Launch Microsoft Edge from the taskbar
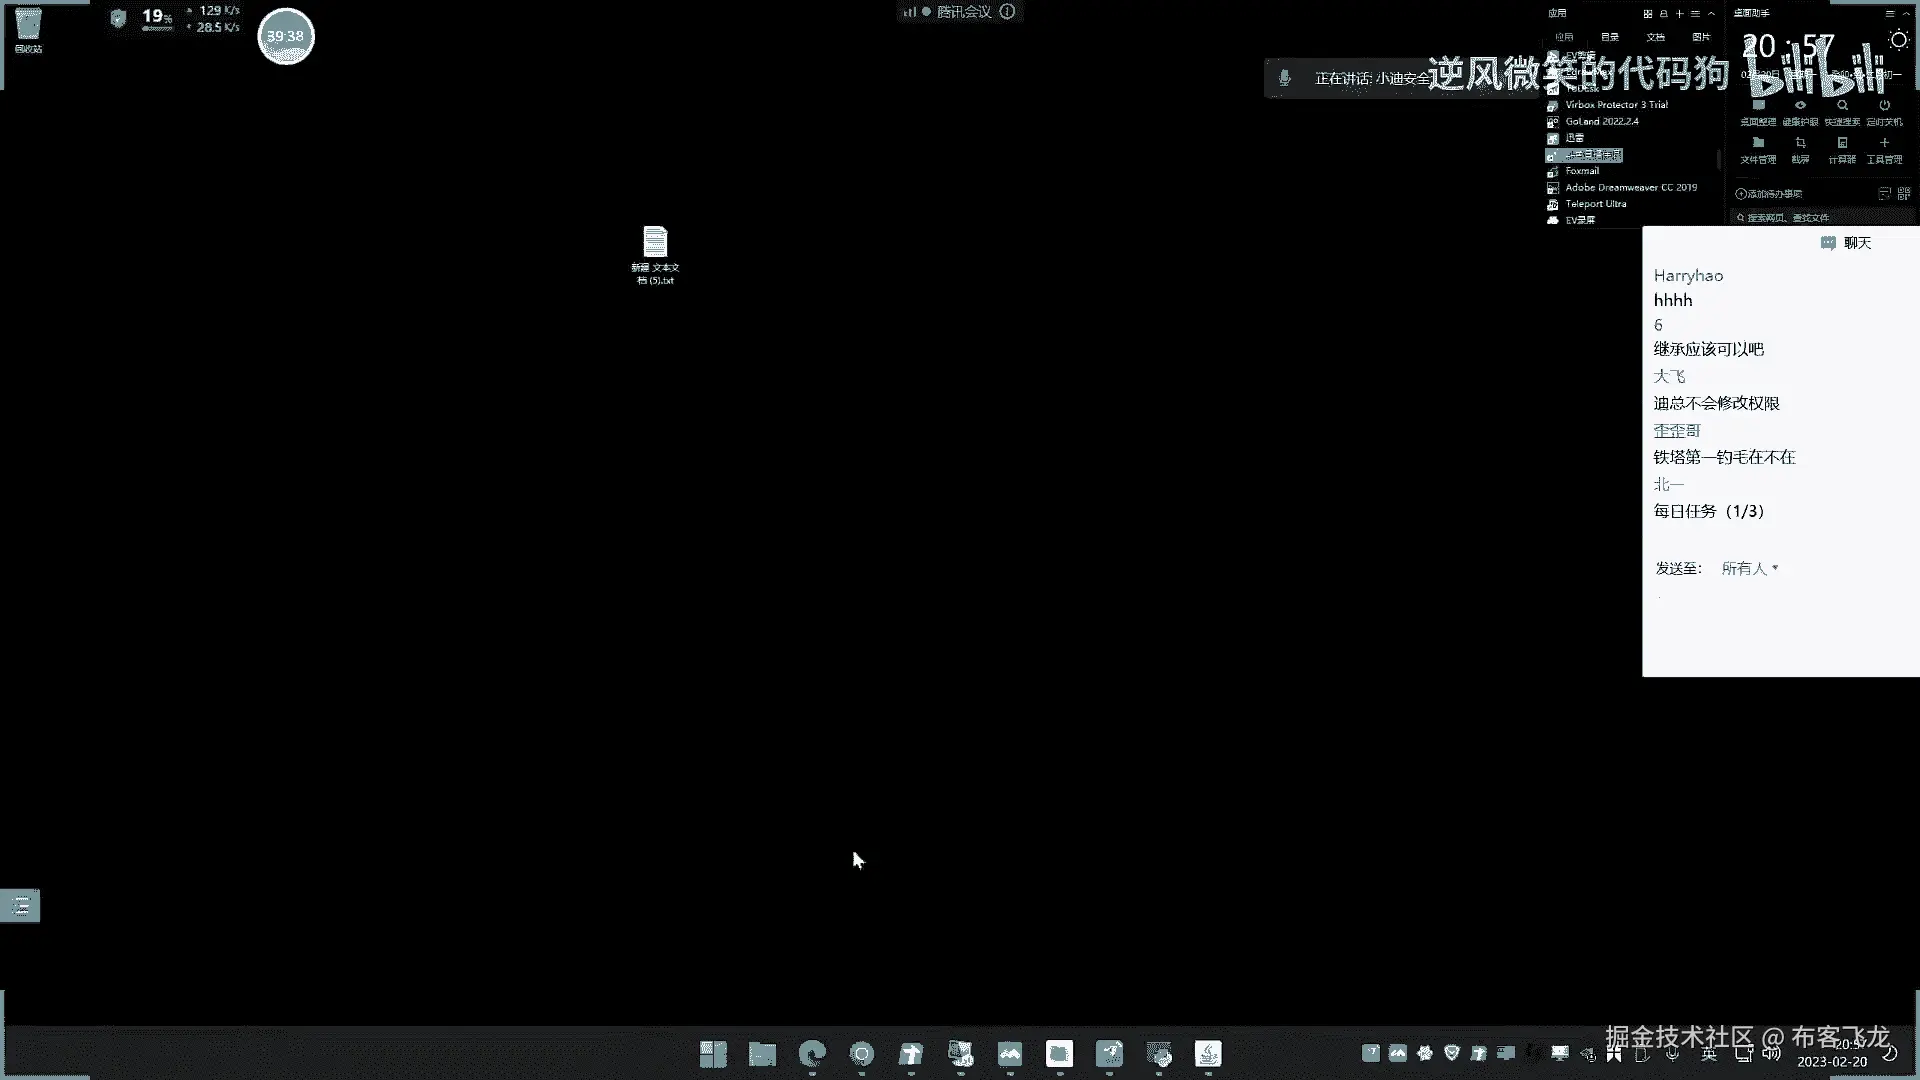Viewport: 1920px width, 1080px height. click(812, 1053)
